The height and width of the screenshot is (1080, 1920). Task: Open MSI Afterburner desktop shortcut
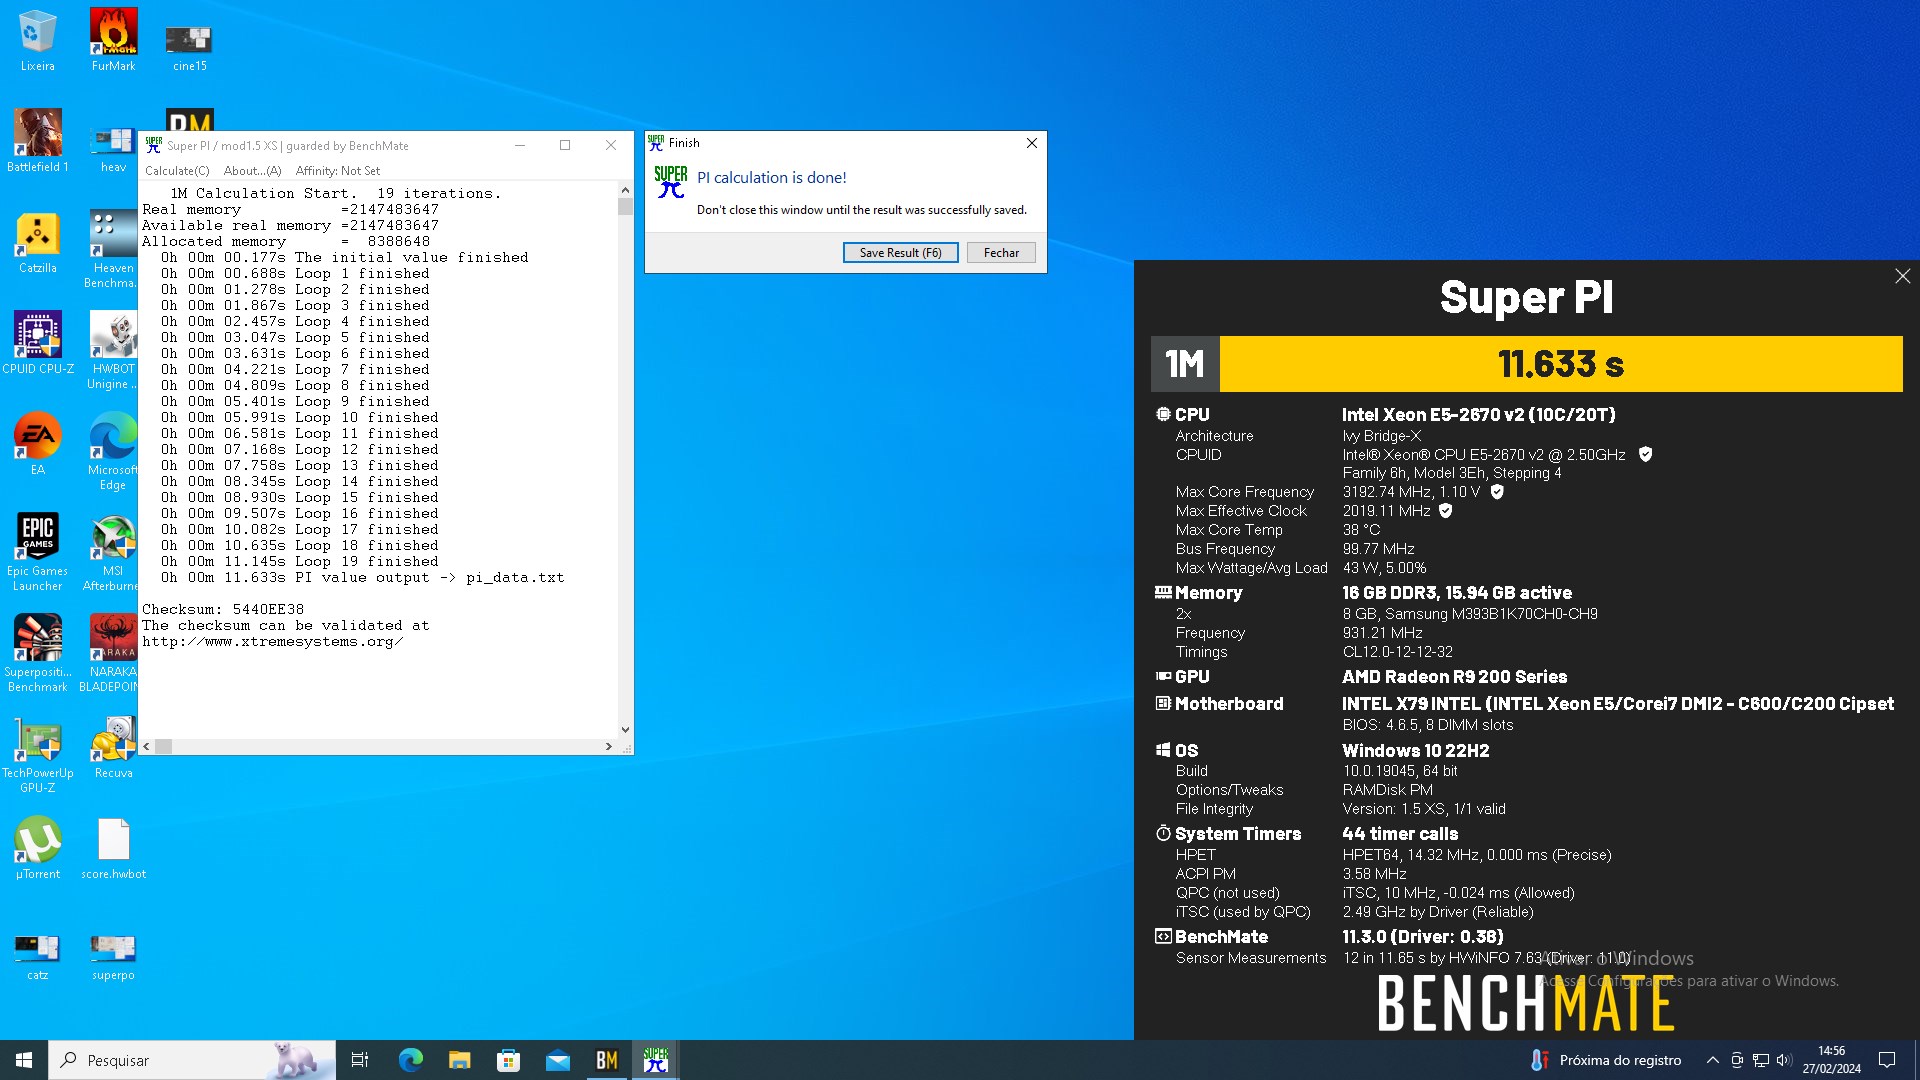click(113, 552)
